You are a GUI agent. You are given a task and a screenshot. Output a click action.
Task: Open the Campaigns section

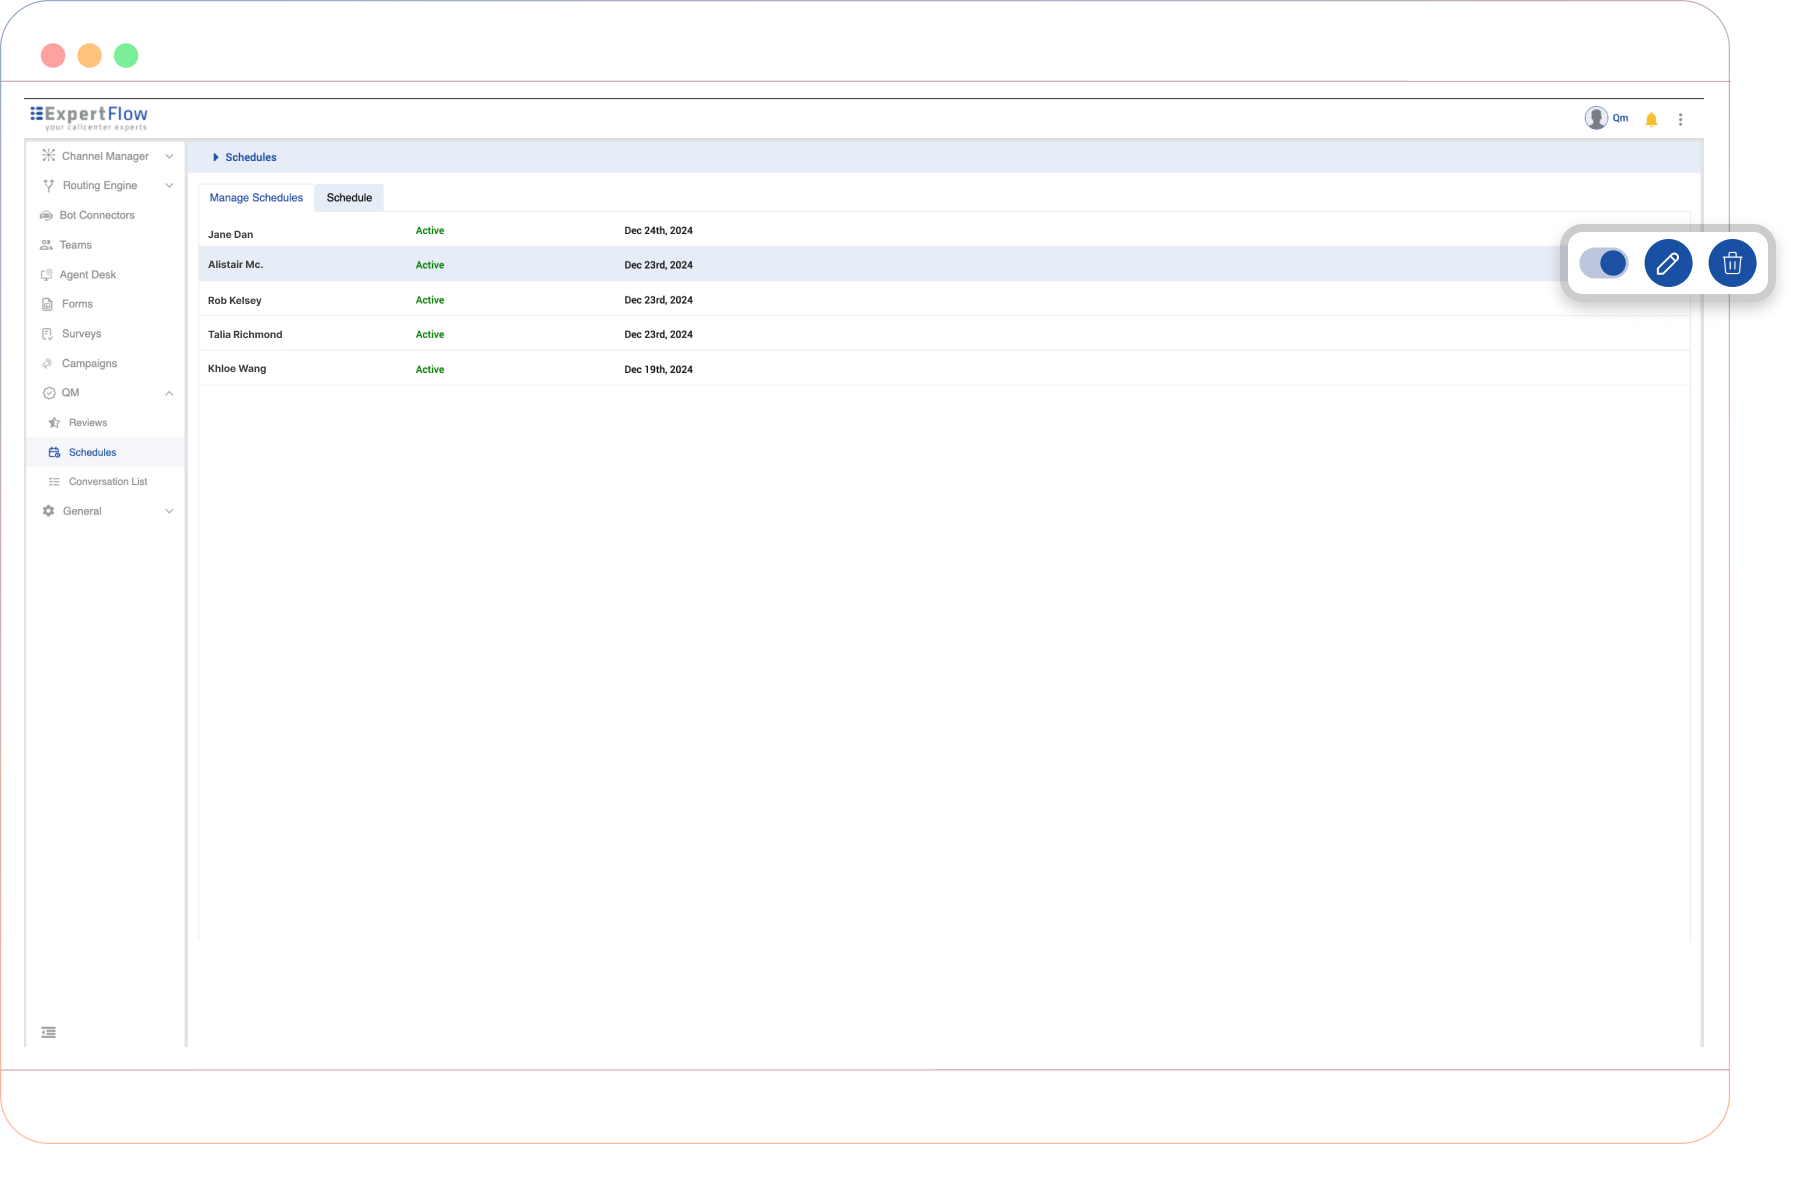[89, 364]
